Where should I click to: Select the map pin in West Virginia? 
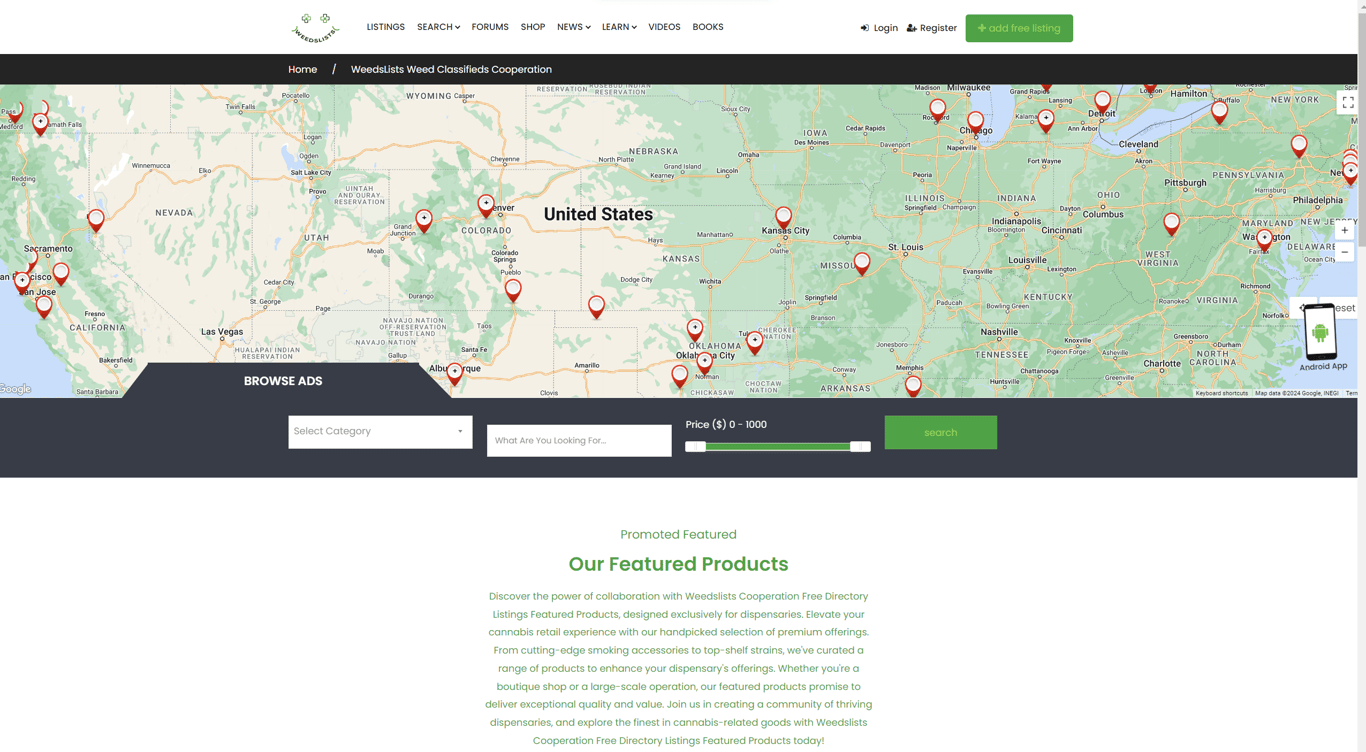[1171, 225]
